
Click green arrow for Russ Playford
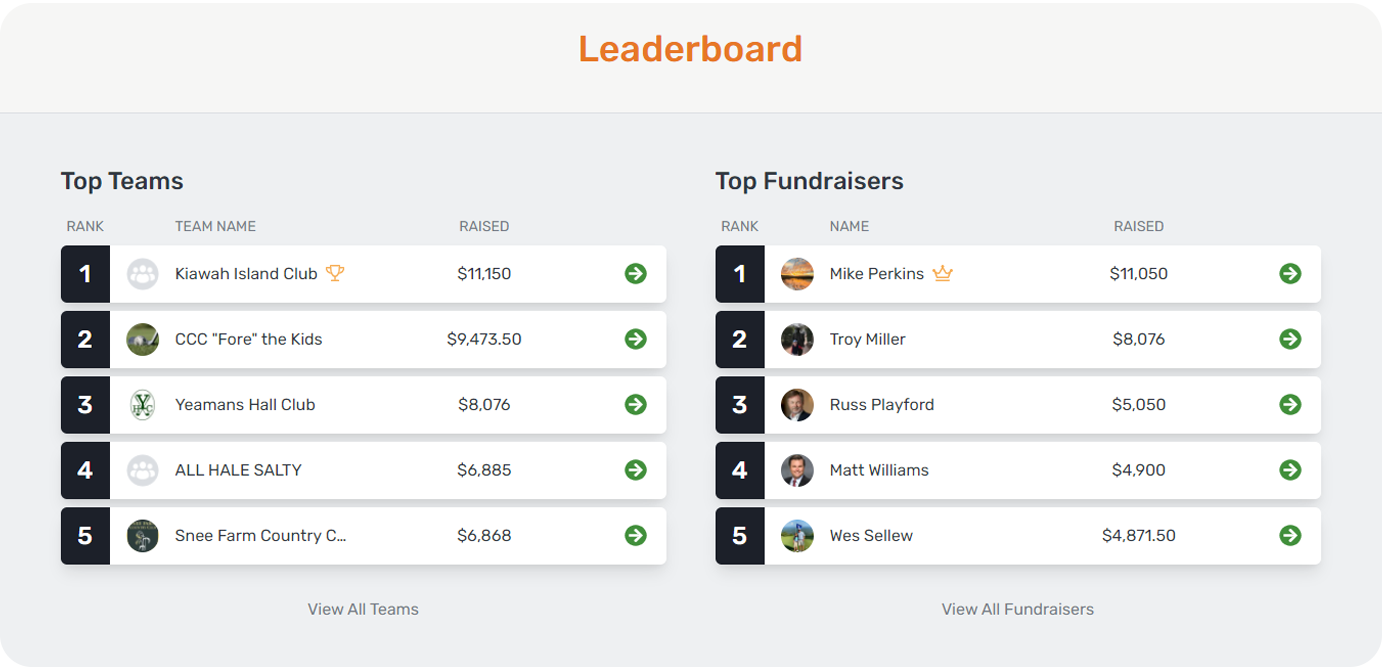pos(1290,405)
